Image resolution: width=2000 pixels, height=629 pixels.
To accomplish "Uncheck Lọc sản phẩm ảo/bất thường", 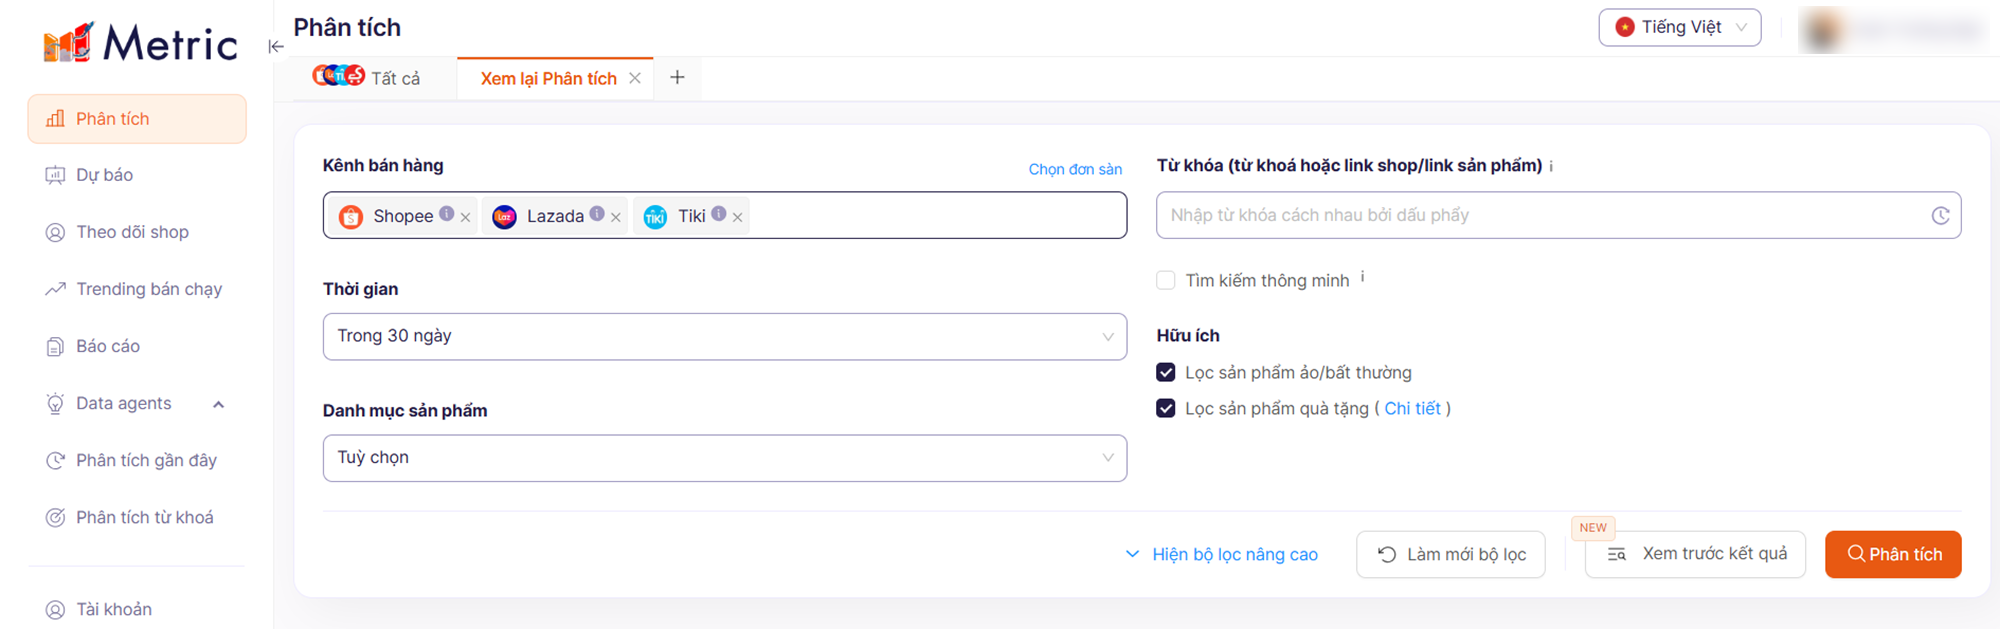I will (x=1166, y=372).
